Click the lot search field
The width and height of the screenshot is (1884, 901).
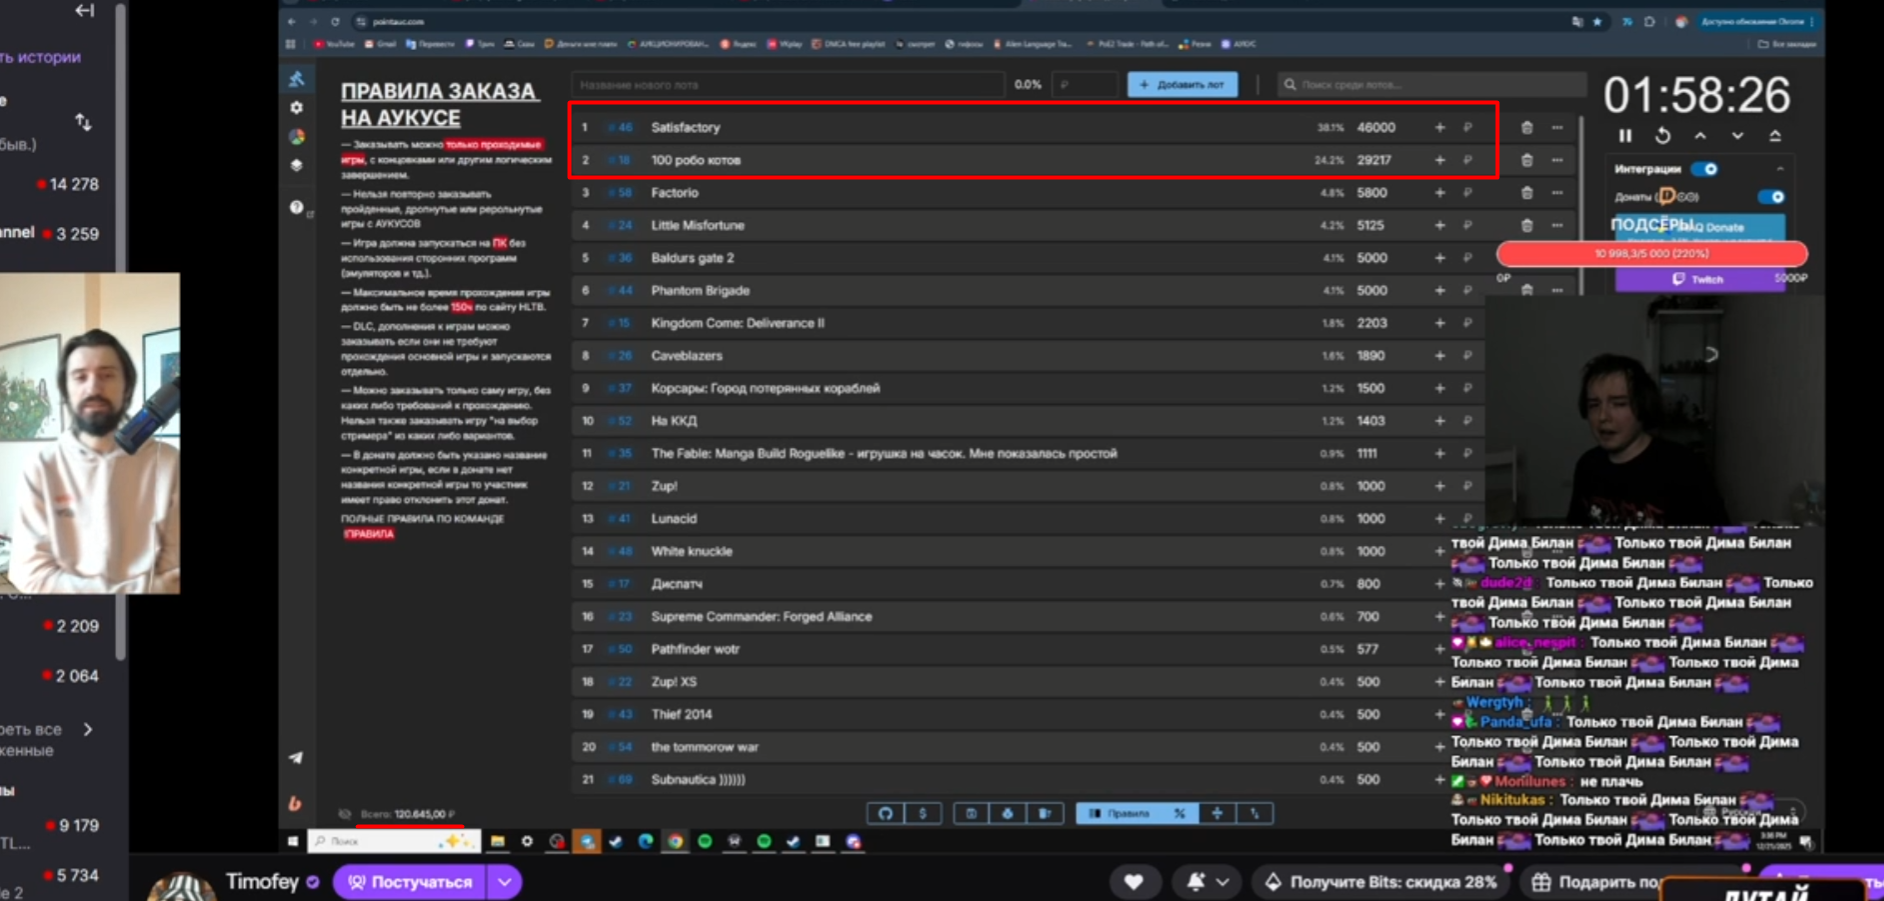coord(1432,85)
